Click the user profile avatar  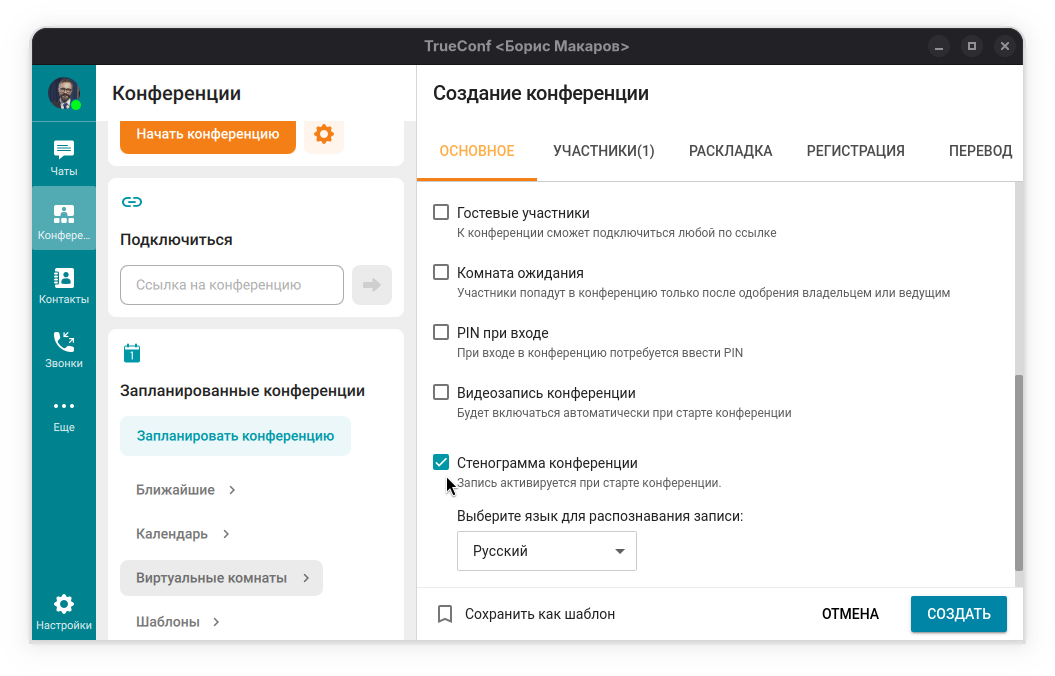pyautogui.click(x=64, y=93)
